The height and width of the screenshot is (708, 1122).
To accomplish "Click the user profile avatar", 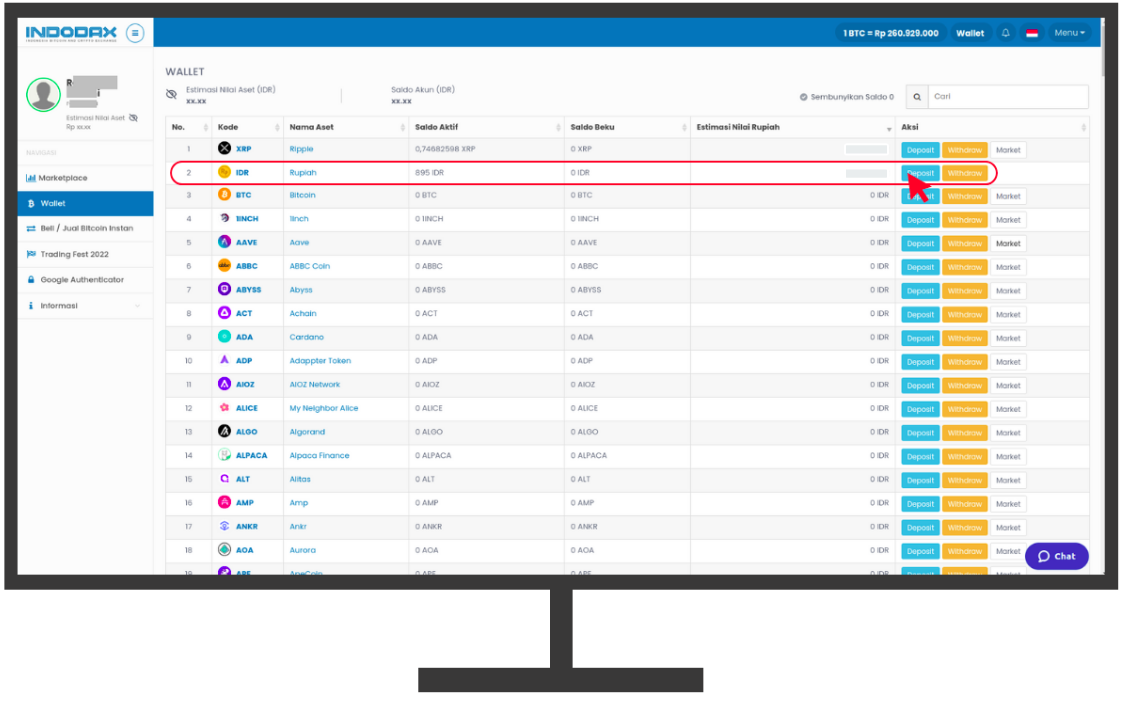I will pos(43,94).
